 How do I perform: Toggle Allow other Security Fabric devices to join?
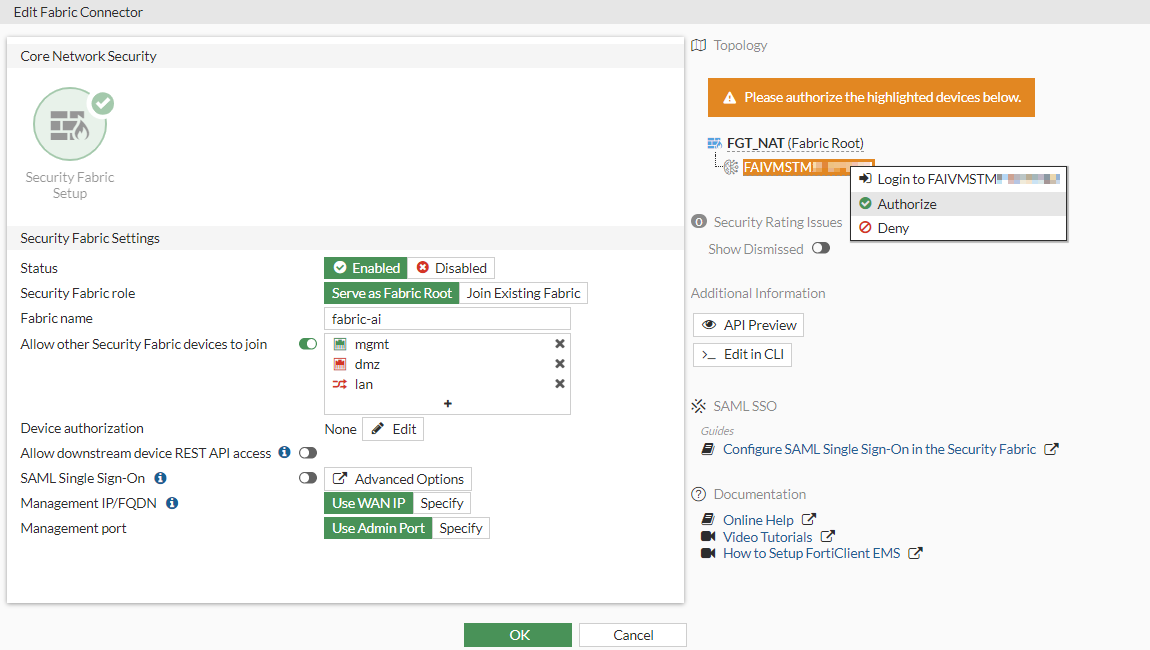click(x=308, y=344)
